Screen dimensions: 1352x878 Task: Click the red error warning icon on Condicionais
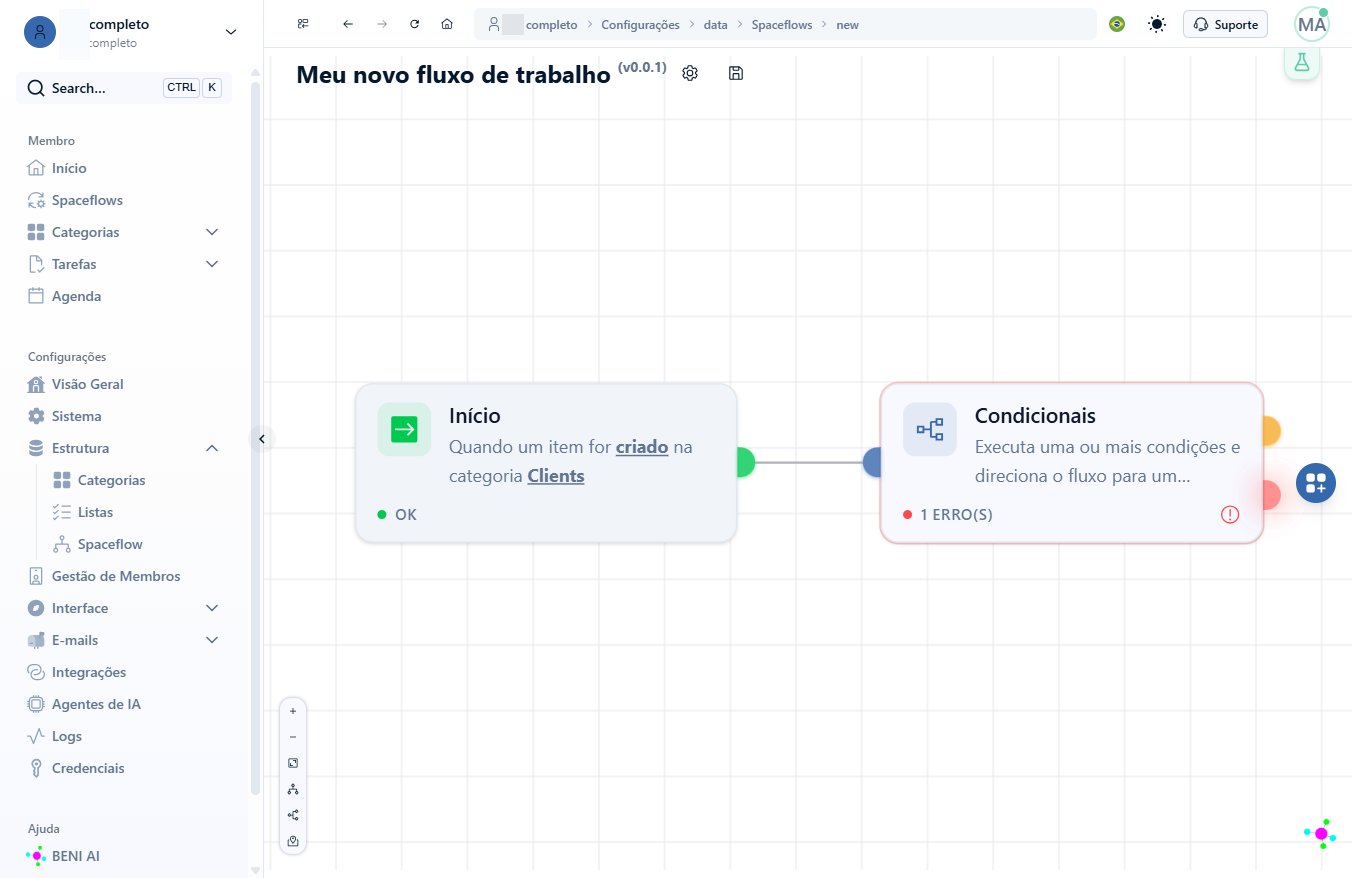[x=1230, y=514]
